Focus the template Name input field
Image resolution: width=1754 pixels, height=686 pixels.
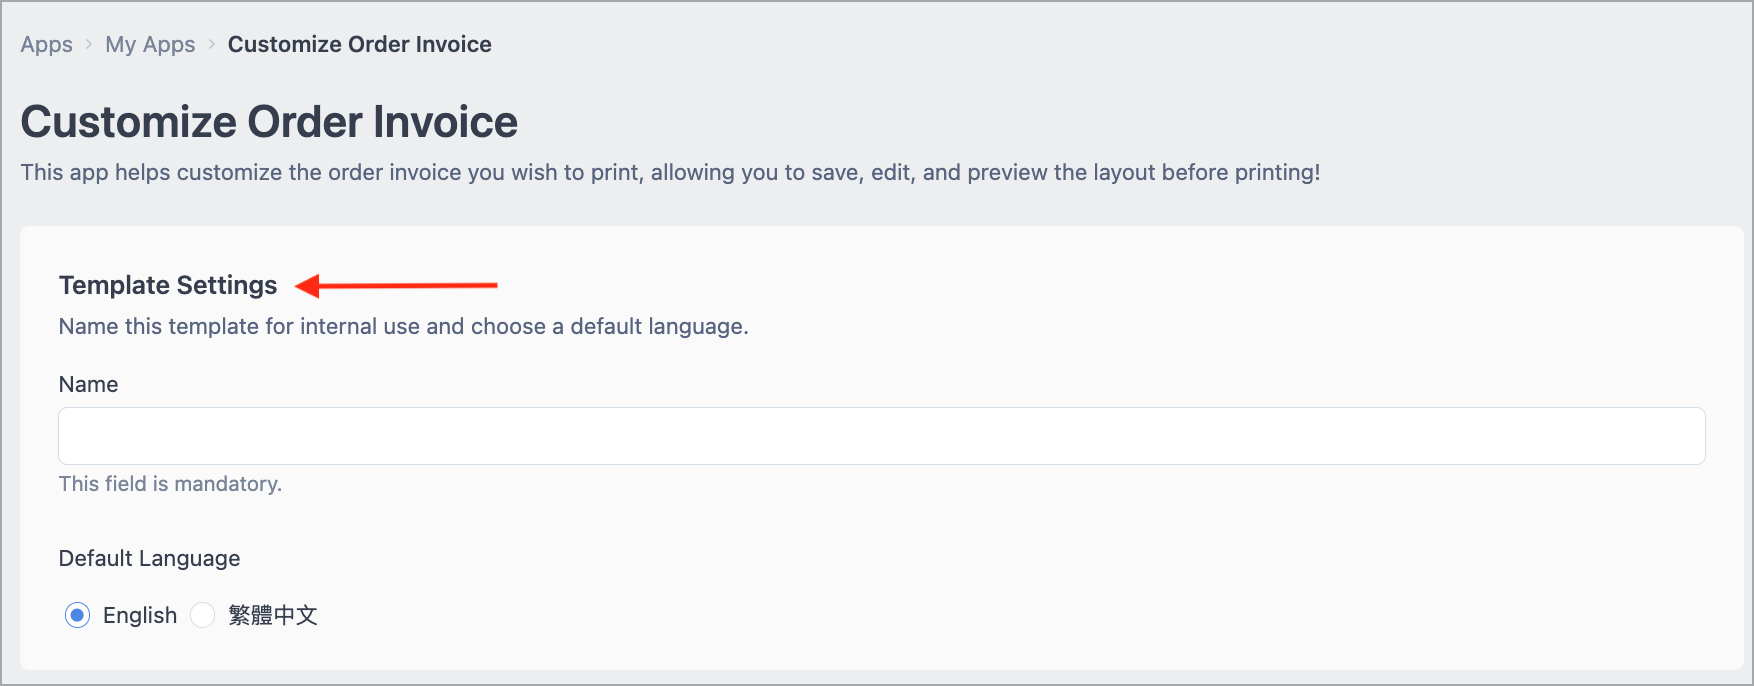coord(881,436)
